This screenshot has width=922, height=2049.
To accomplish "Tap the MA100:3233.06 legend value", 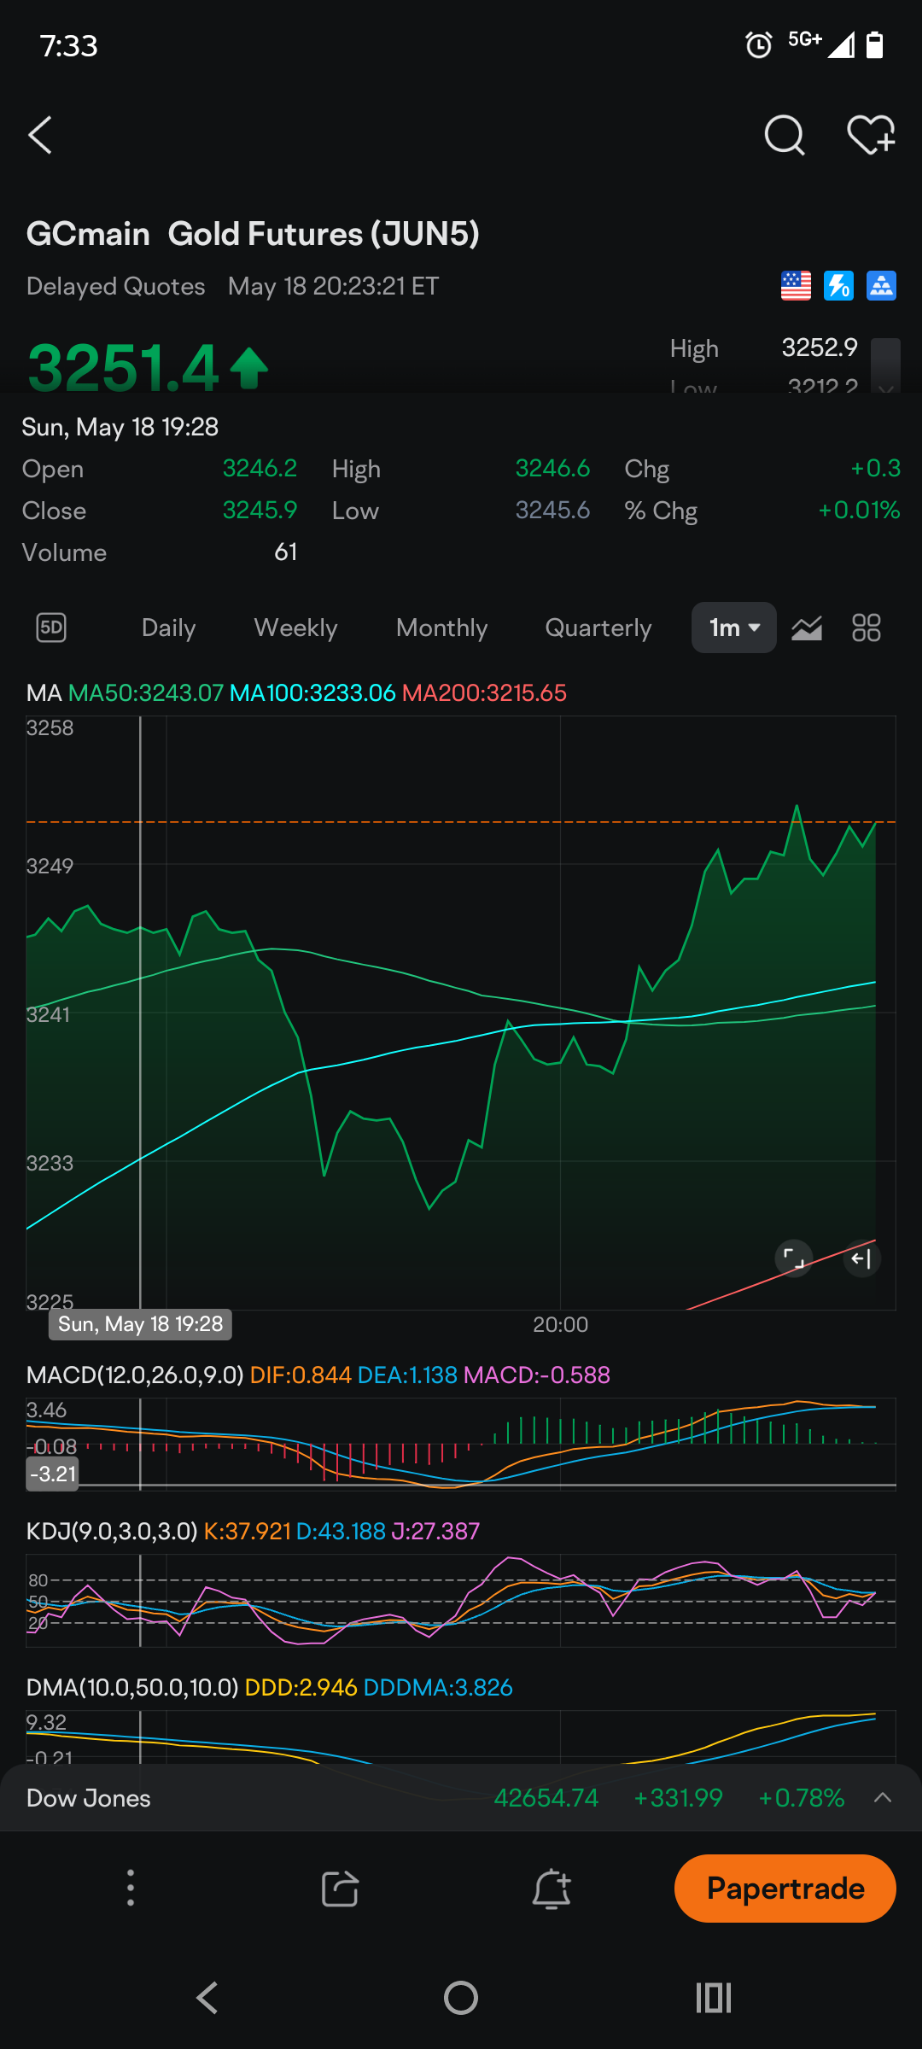I will pyautogui.click(x=313, y=693).
